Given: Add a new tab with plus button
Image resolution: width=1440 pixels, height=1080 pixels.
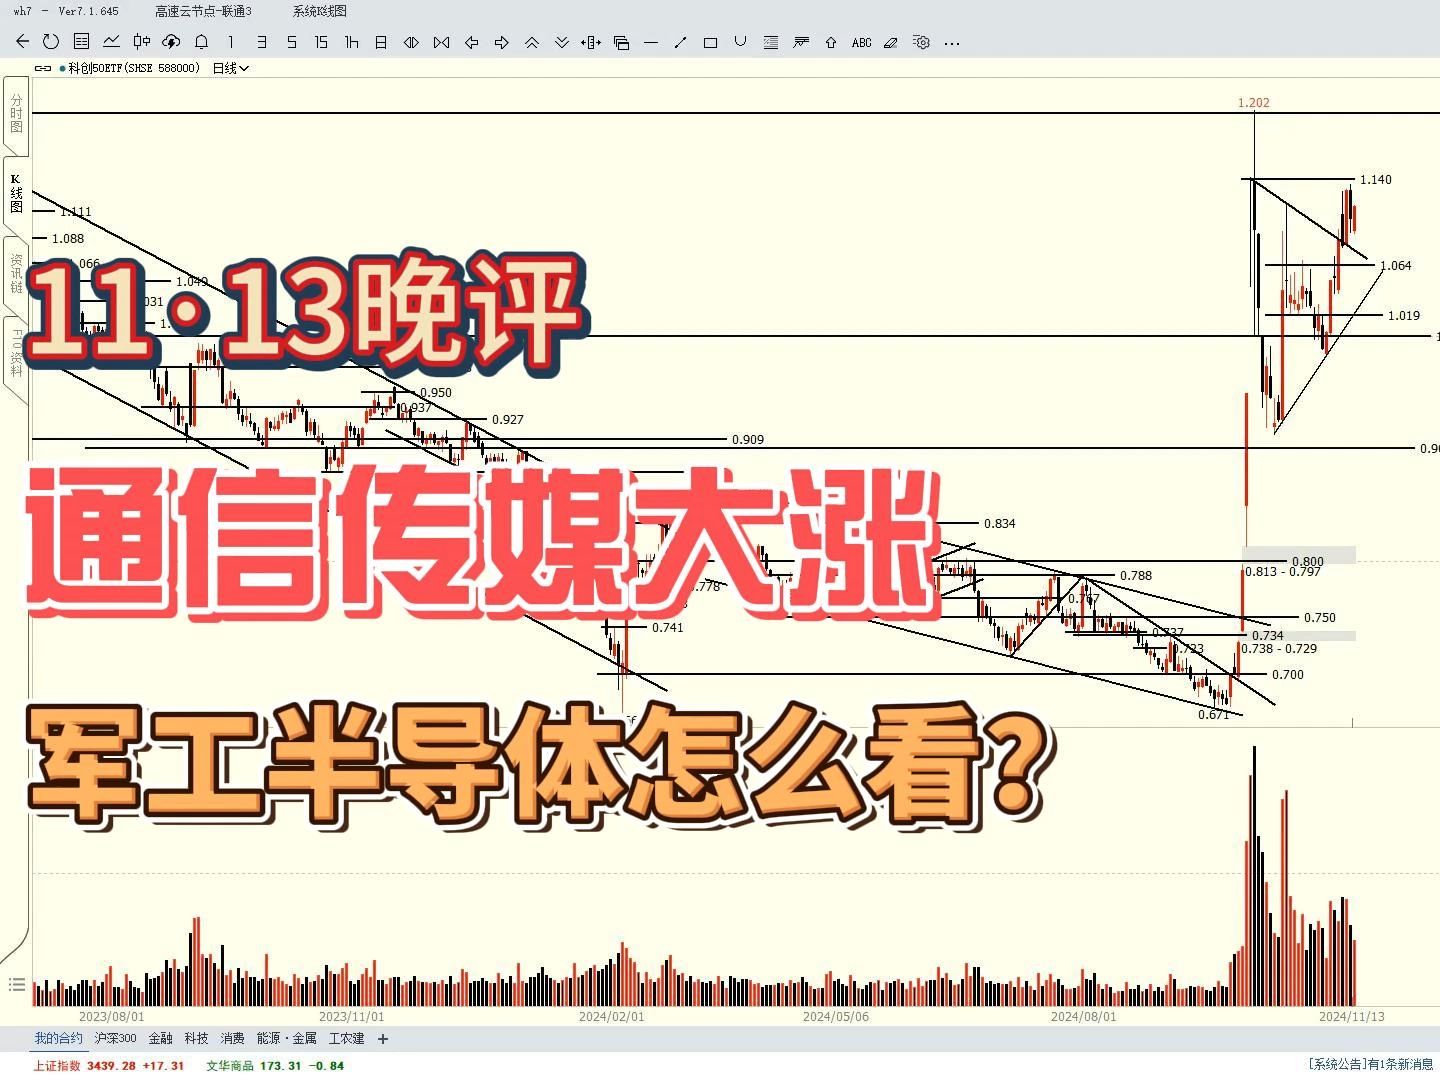Looking at the screenshot, I should [383, 1039].
